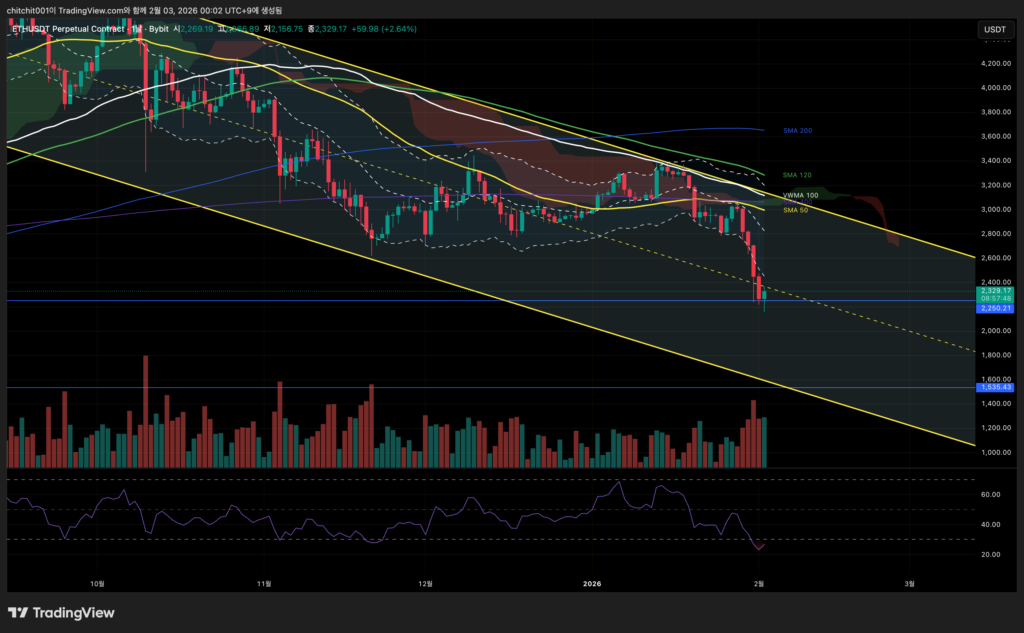Click the 11월 label on time axis

click(x=264, y=582)
